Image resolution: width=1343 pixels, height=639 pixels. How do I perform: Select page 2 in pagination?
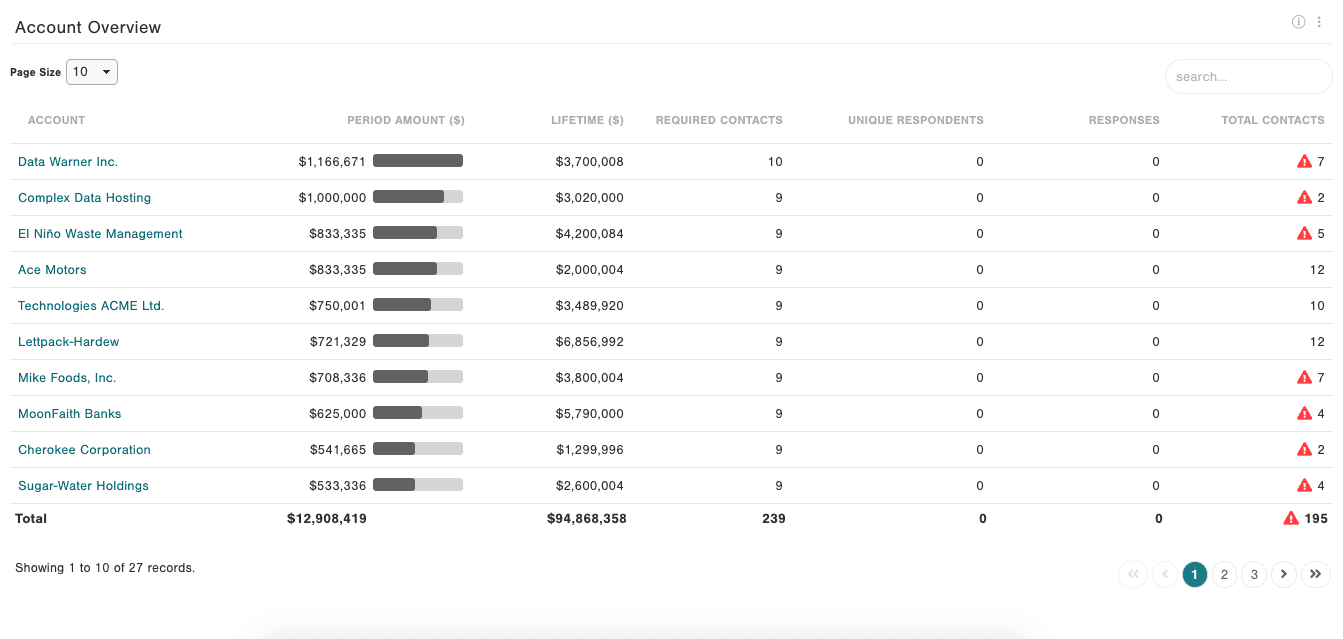point(1224,574)
